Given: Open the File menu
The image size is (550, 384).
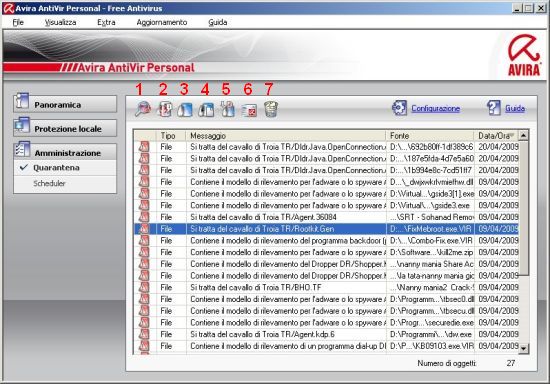Looking at the screenshot, I should (x=18, y=22).
